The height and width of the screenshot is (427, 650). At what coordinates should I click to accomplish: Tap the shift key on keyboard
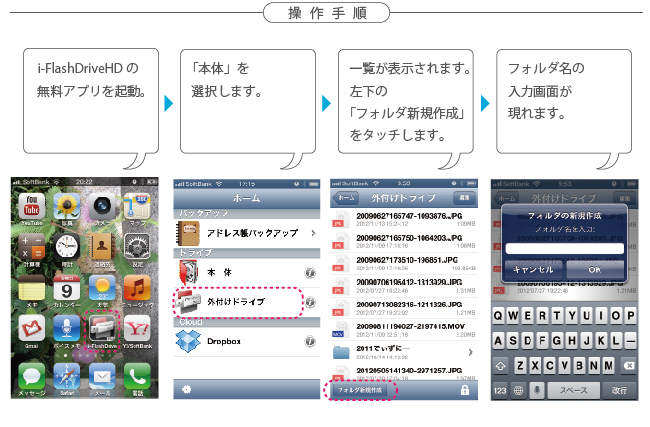500,366
